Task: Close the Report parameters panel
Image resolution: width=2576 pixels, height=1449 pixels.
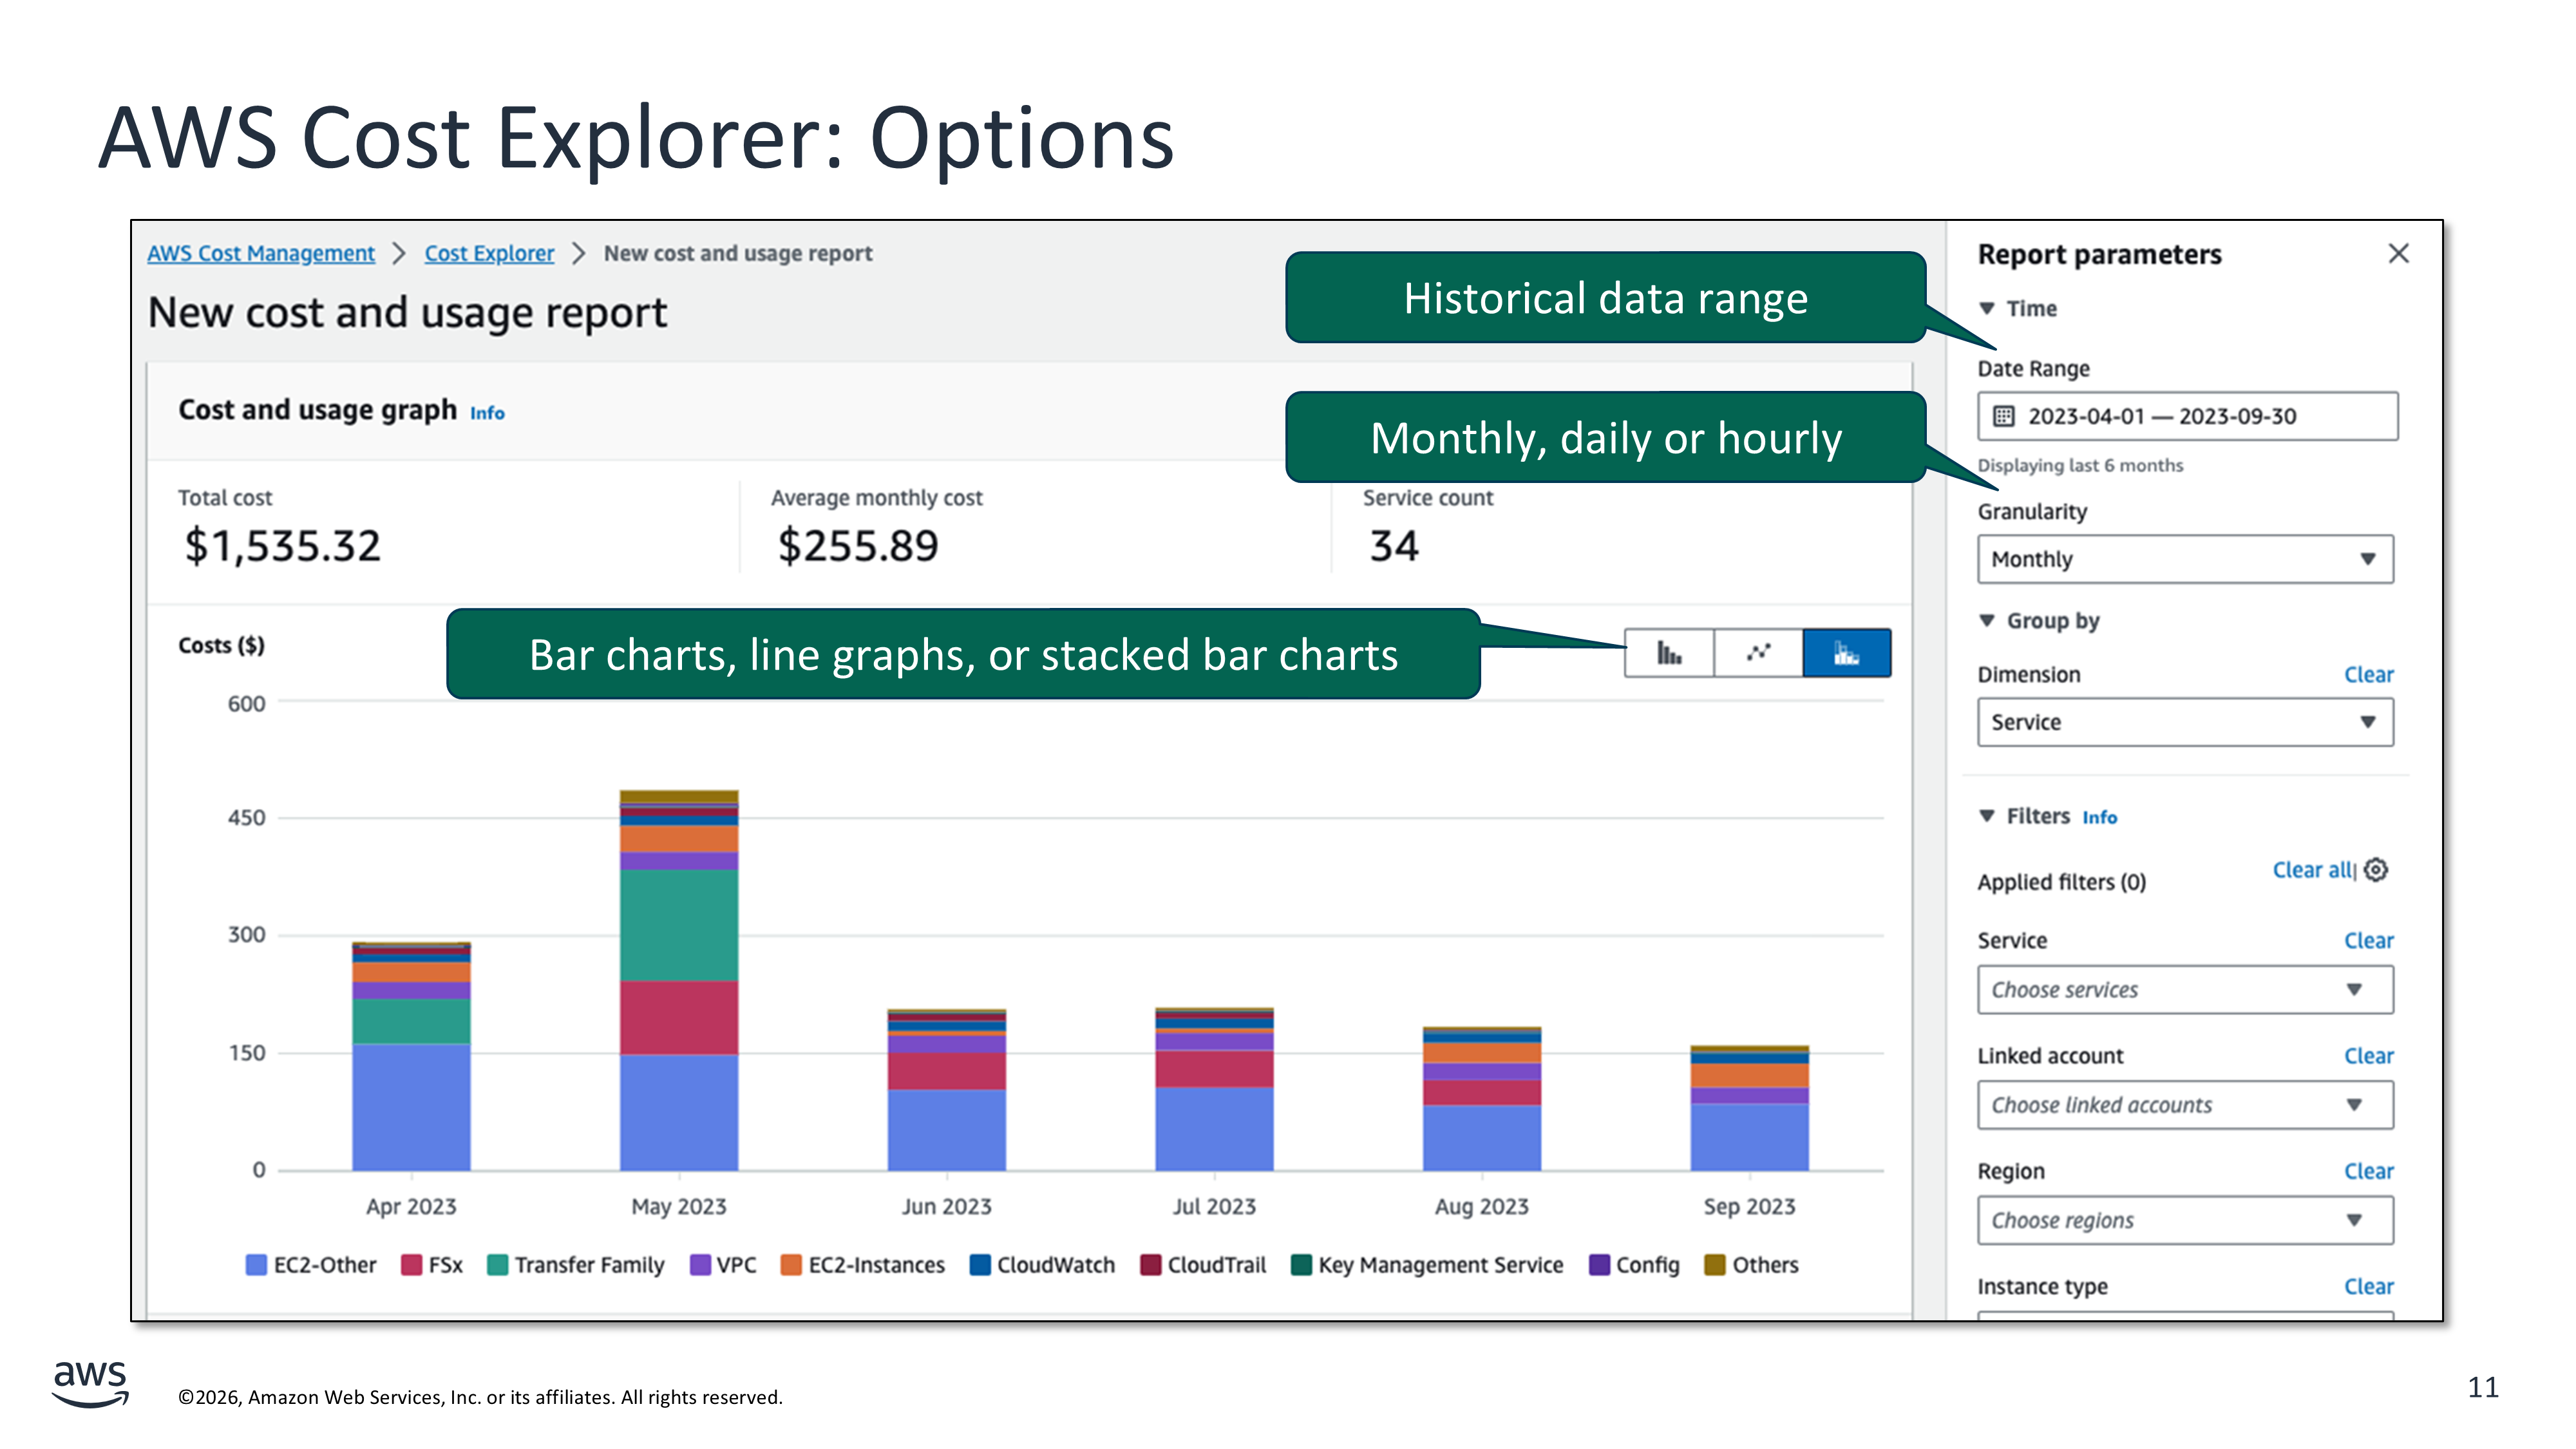Action: [x=2398, y=254]
